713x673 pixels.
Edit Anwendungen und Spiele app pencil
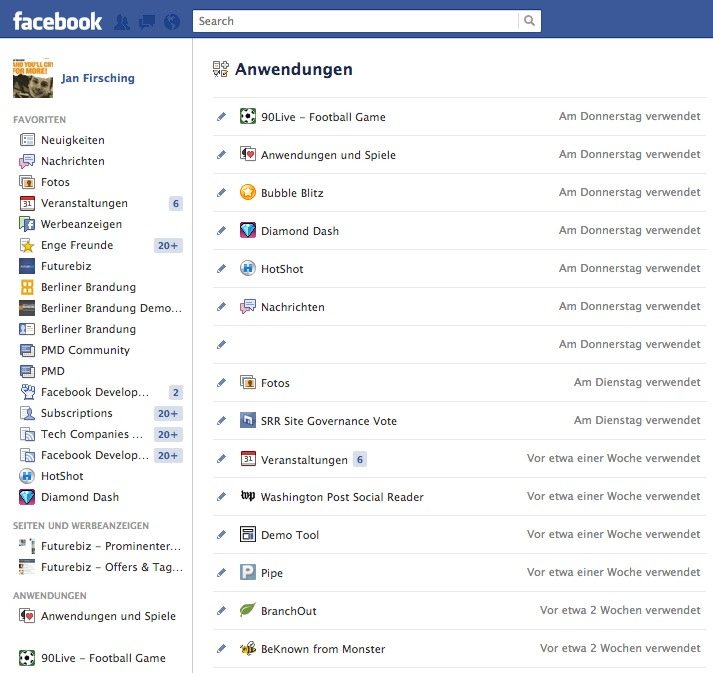(x=221, y=155)
